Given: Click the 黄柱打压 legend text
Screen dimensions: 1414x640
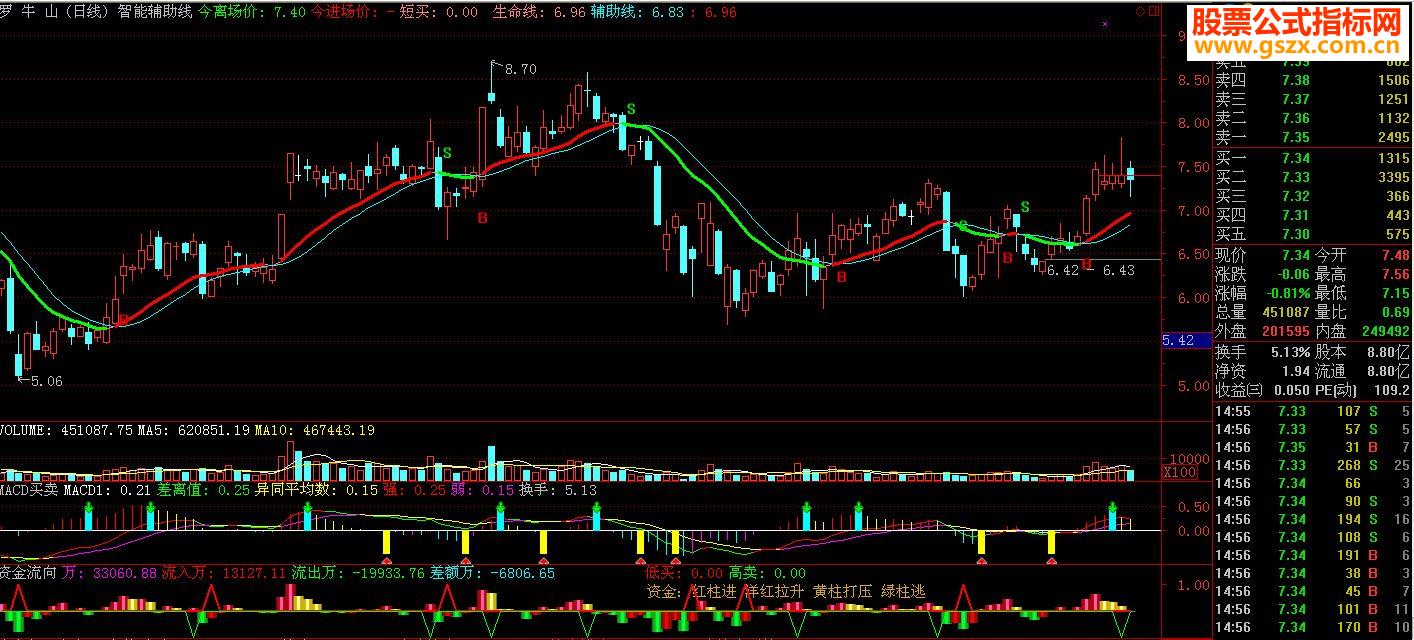Looking at the screenshot, I should click(842, 591).
